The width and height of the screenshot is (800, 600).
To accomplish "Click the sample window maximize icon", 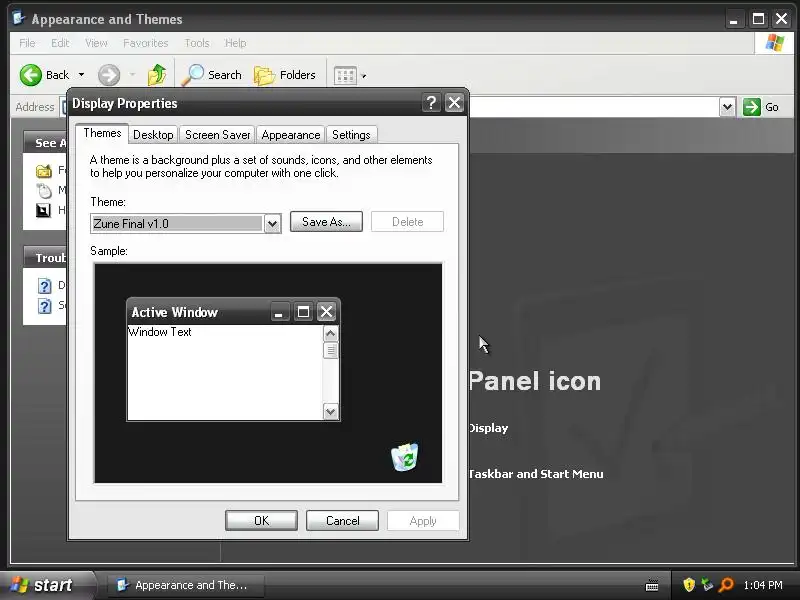I will (303, 311).
